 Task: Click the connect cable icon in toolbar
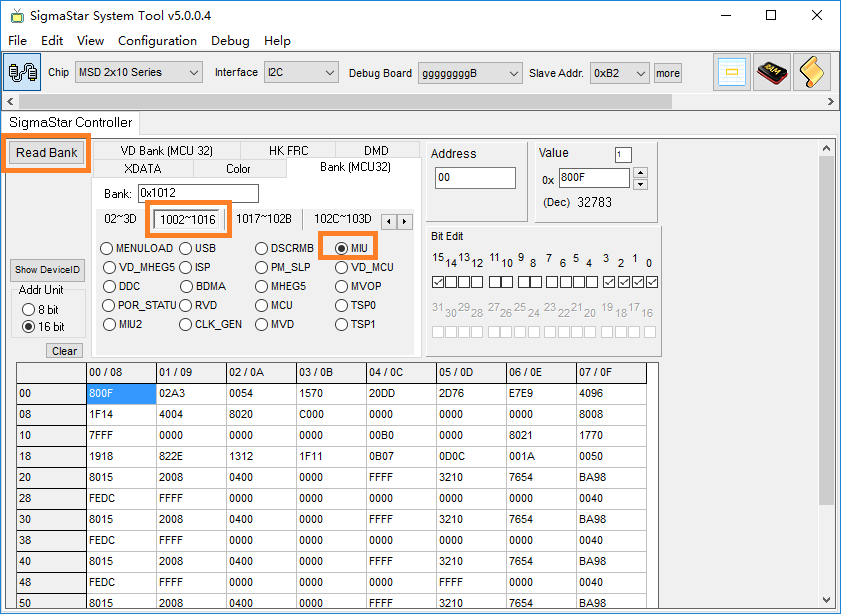[x=22, y=73]
